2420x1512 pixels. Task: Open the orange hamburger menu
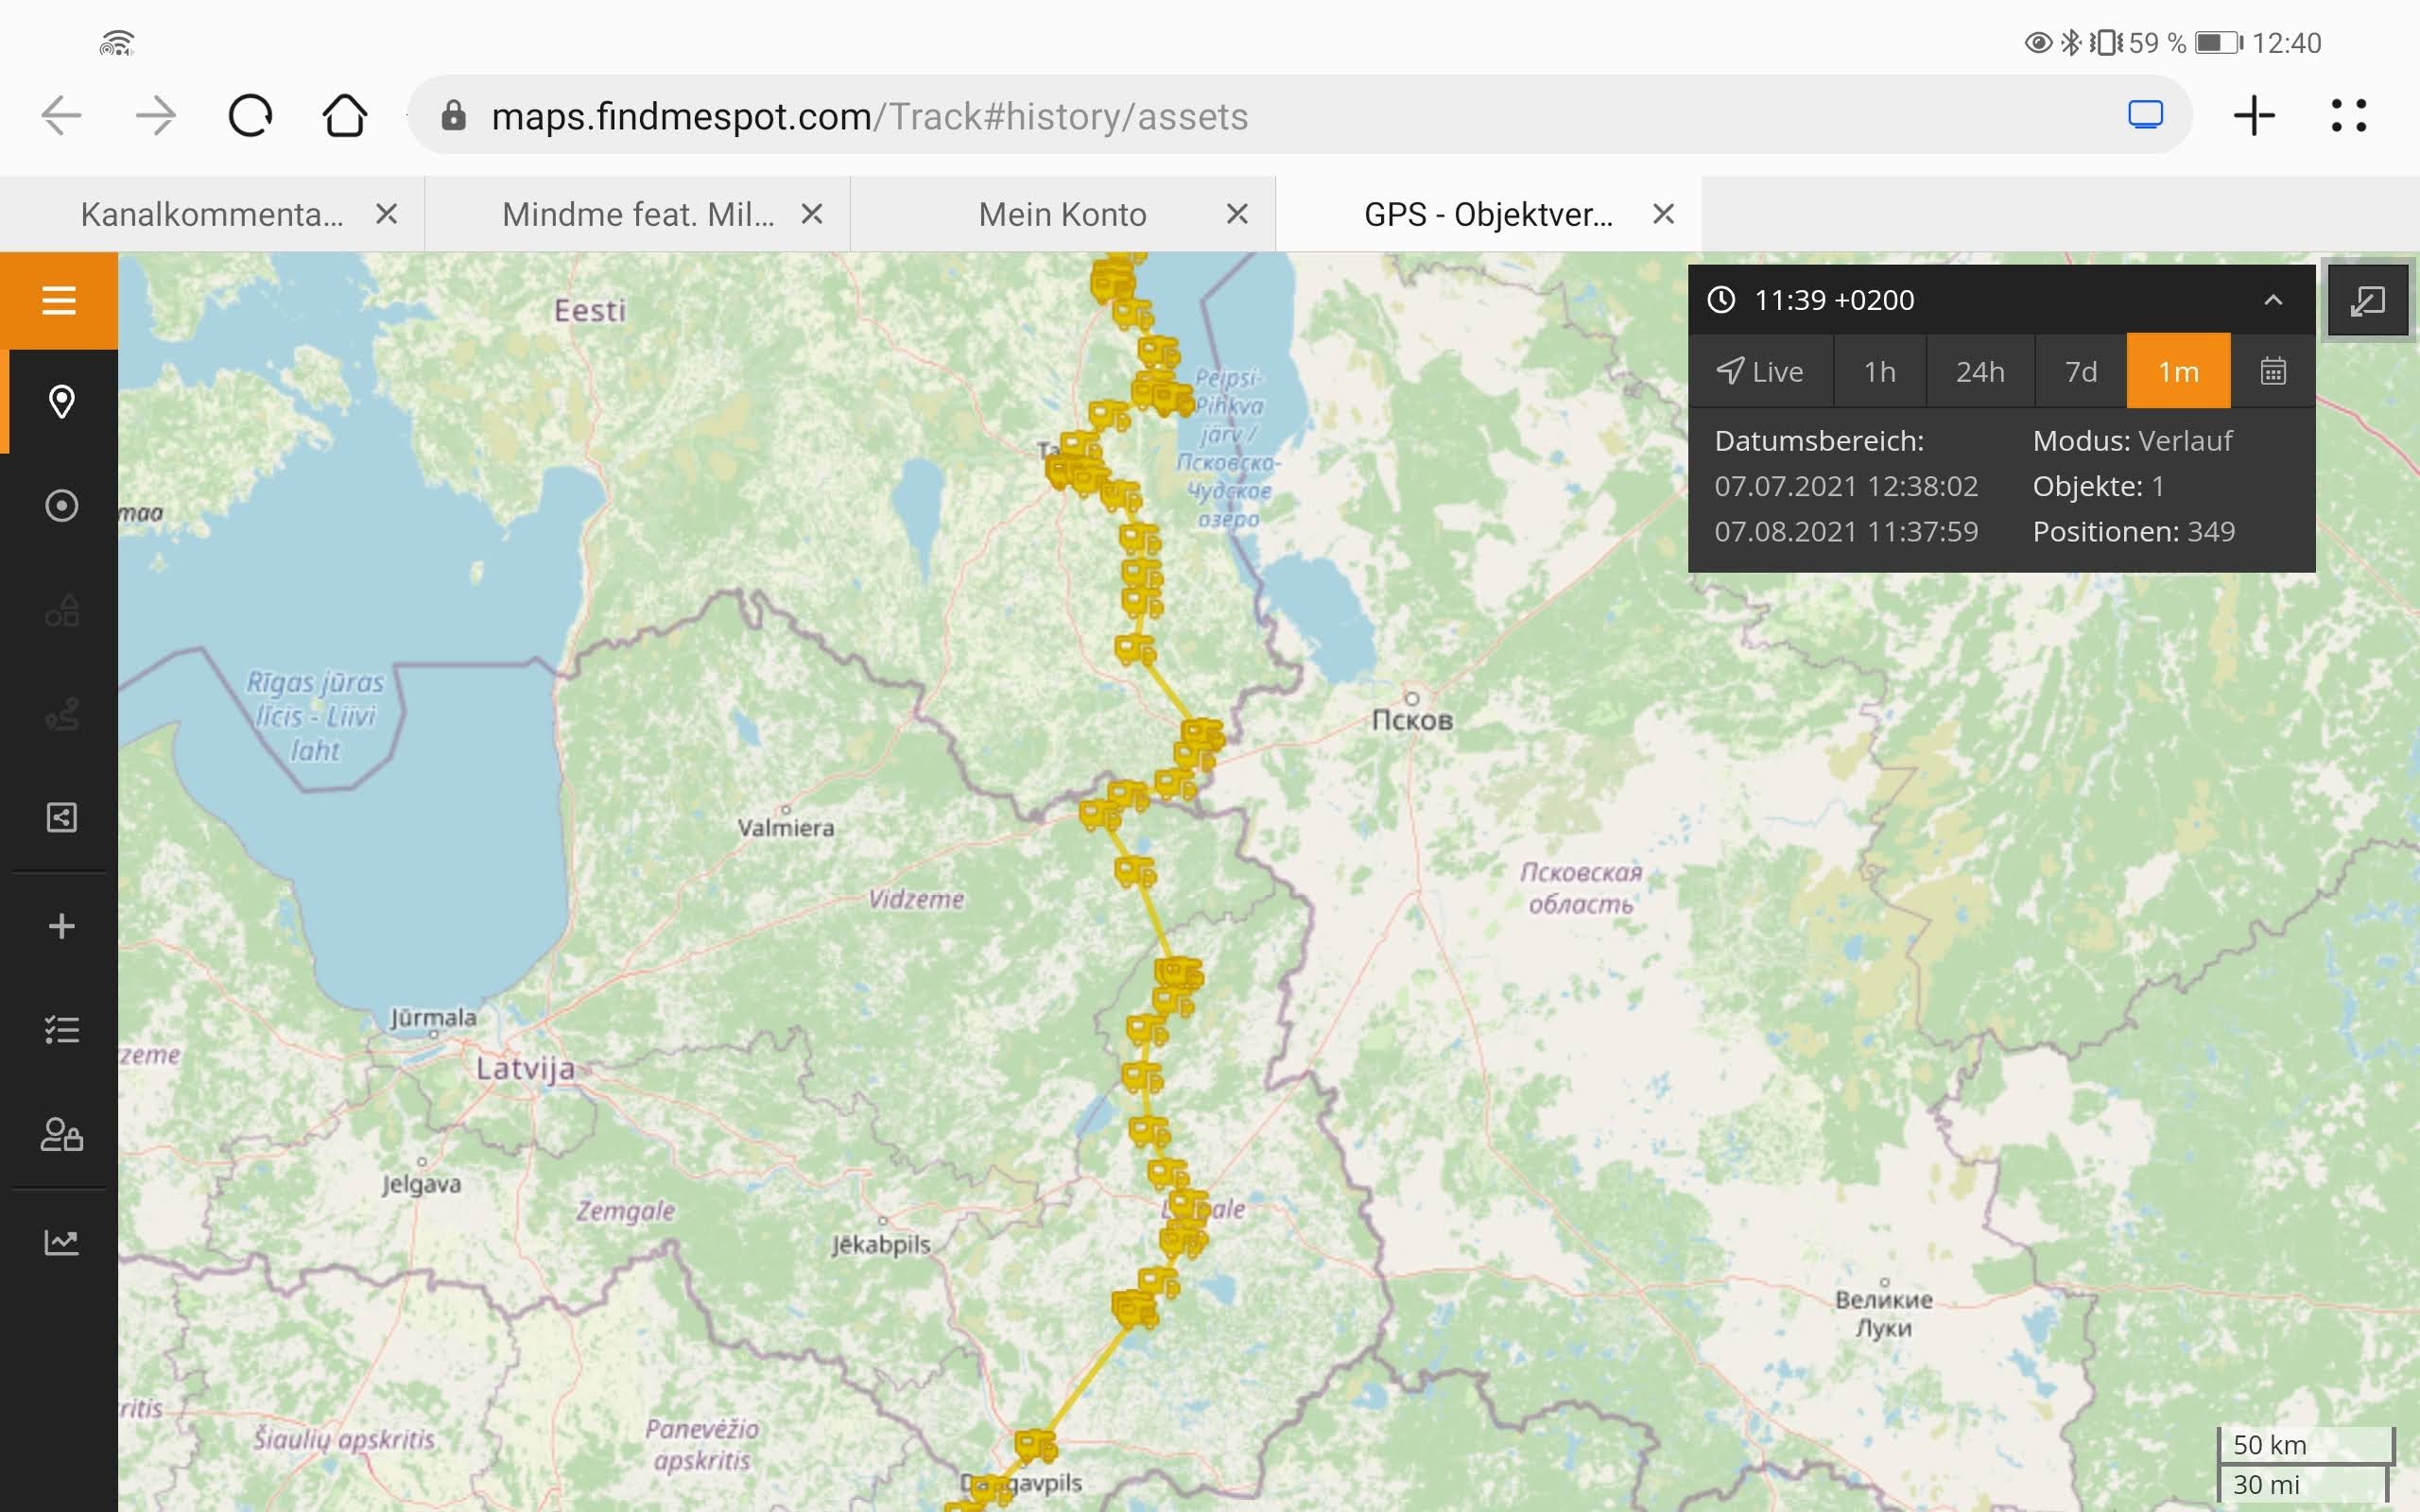[59, 300]
